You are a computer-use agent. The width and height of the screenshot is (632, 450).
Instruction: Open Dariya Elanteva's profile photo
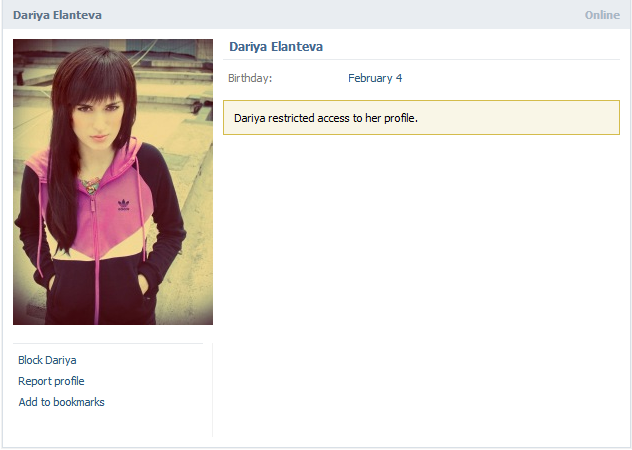tap(113, 182)
